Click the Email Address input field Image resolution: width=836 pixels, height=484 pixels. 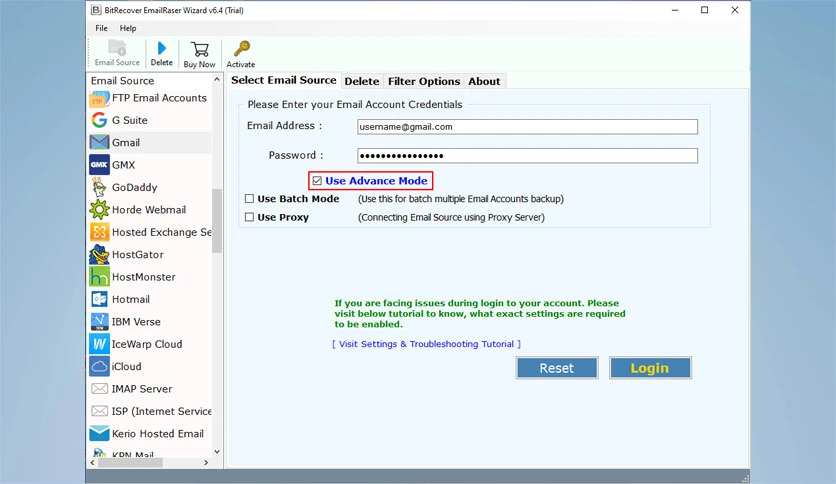(527, 127)
